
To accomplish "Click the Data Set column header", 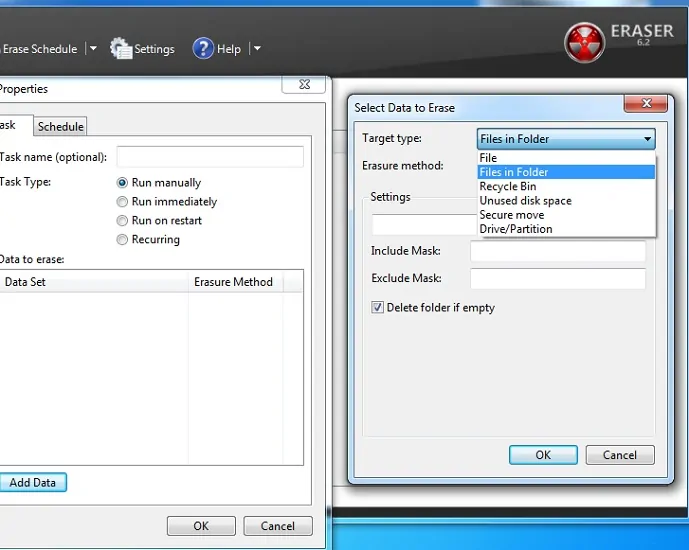I will (94, 282).
